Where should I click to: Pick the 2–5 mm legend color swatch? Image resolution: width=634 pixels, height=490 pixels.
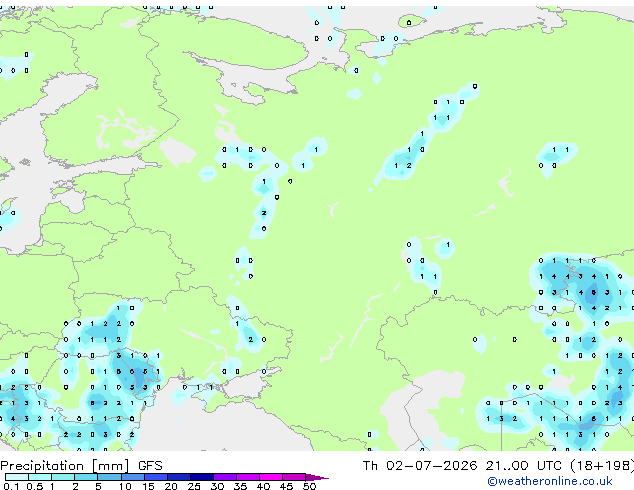point(86,477)
